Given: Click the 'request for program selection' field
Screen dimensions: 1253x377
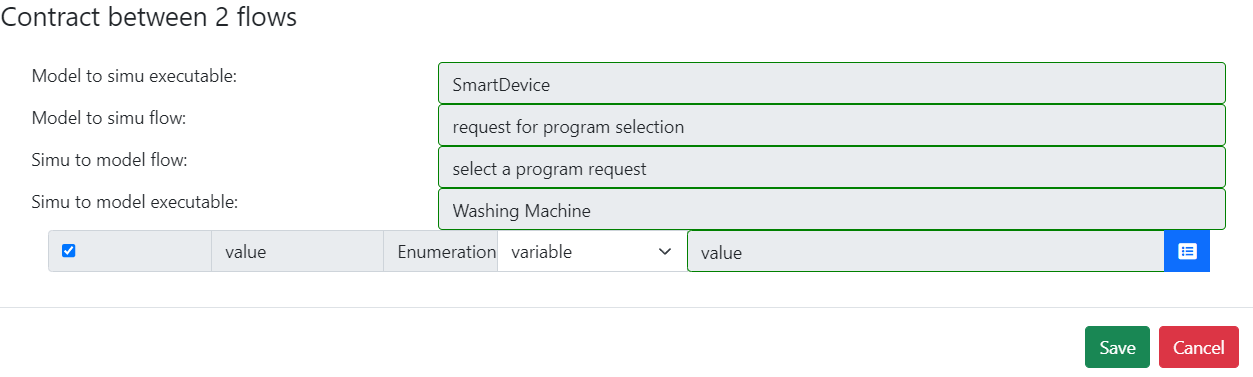Looking at the screenshot, I should pos(832,126).
